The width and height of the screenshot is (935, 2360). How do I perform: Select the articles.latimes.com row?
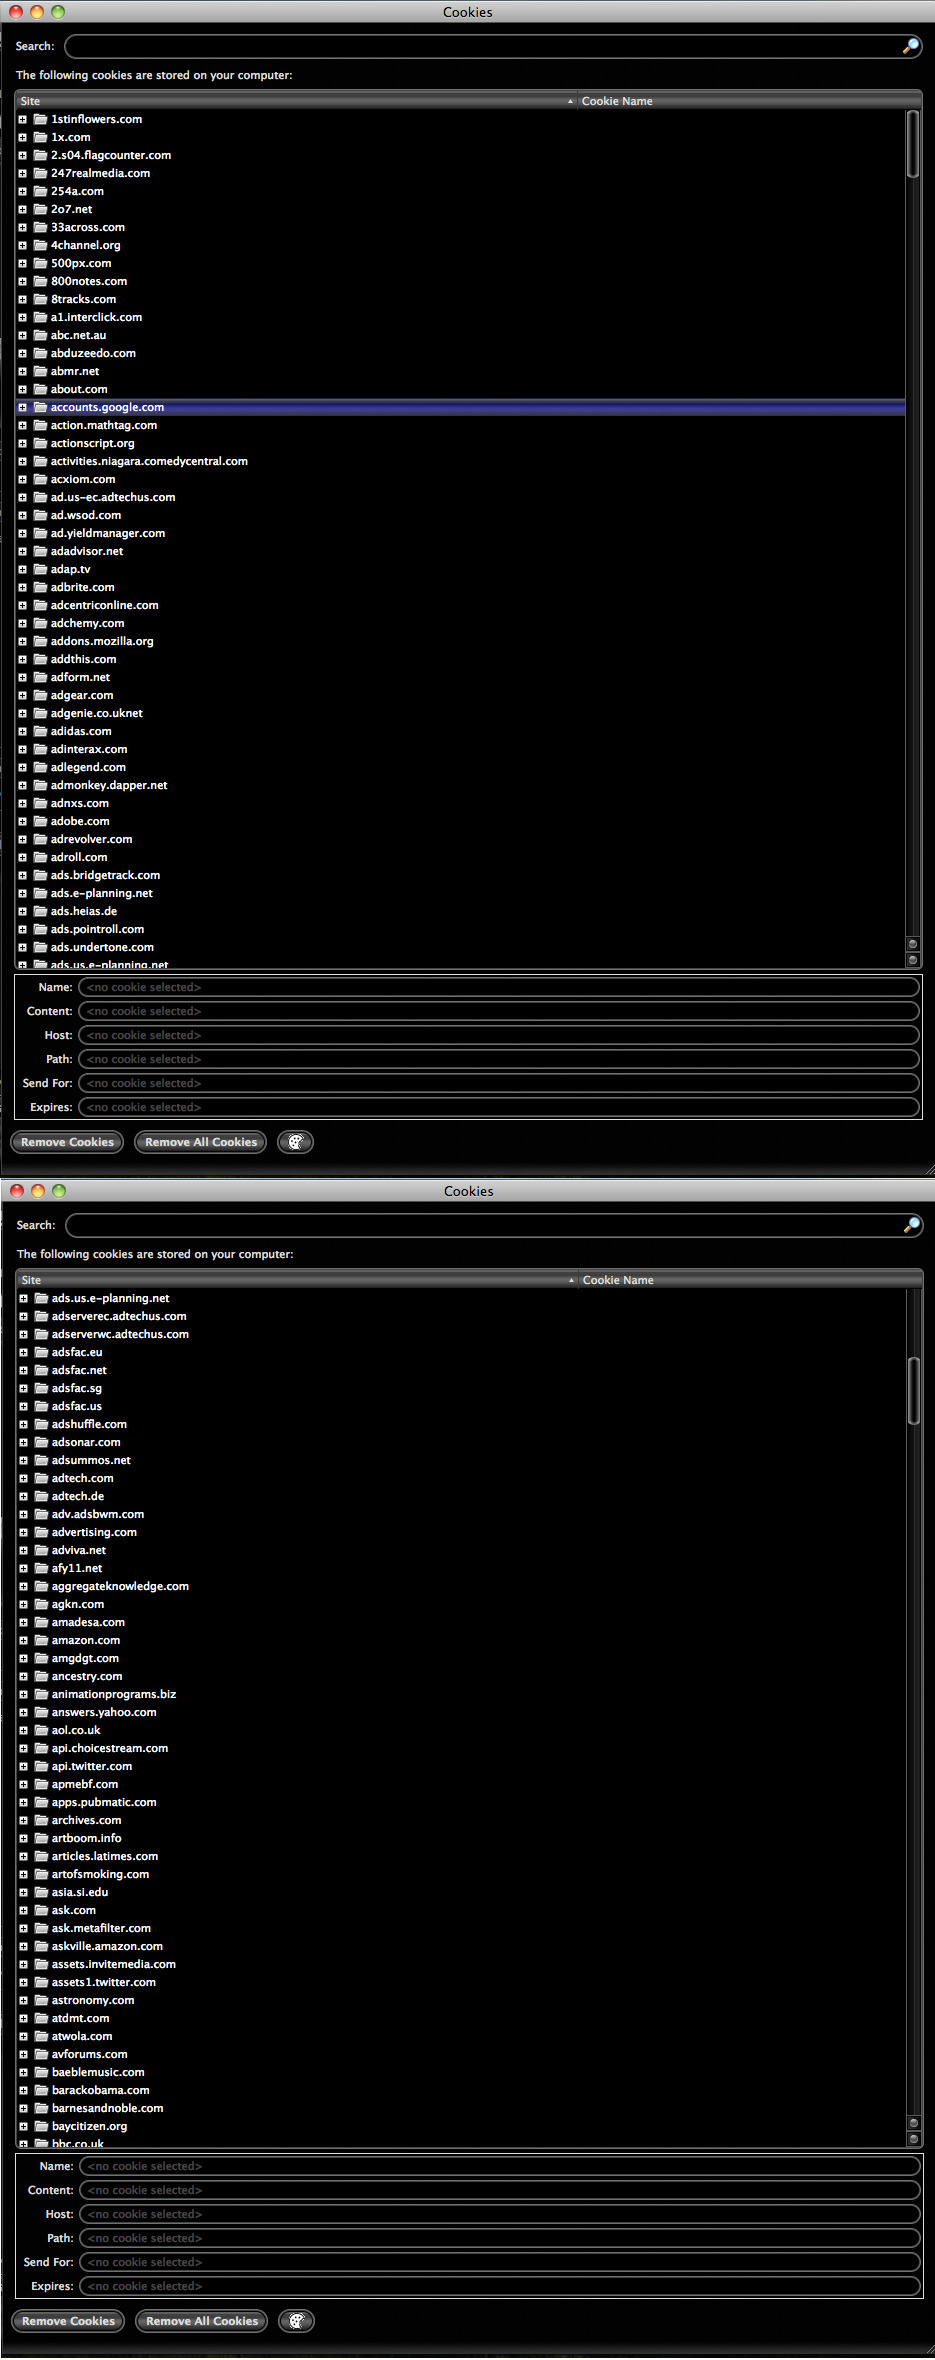(461, 1856)
